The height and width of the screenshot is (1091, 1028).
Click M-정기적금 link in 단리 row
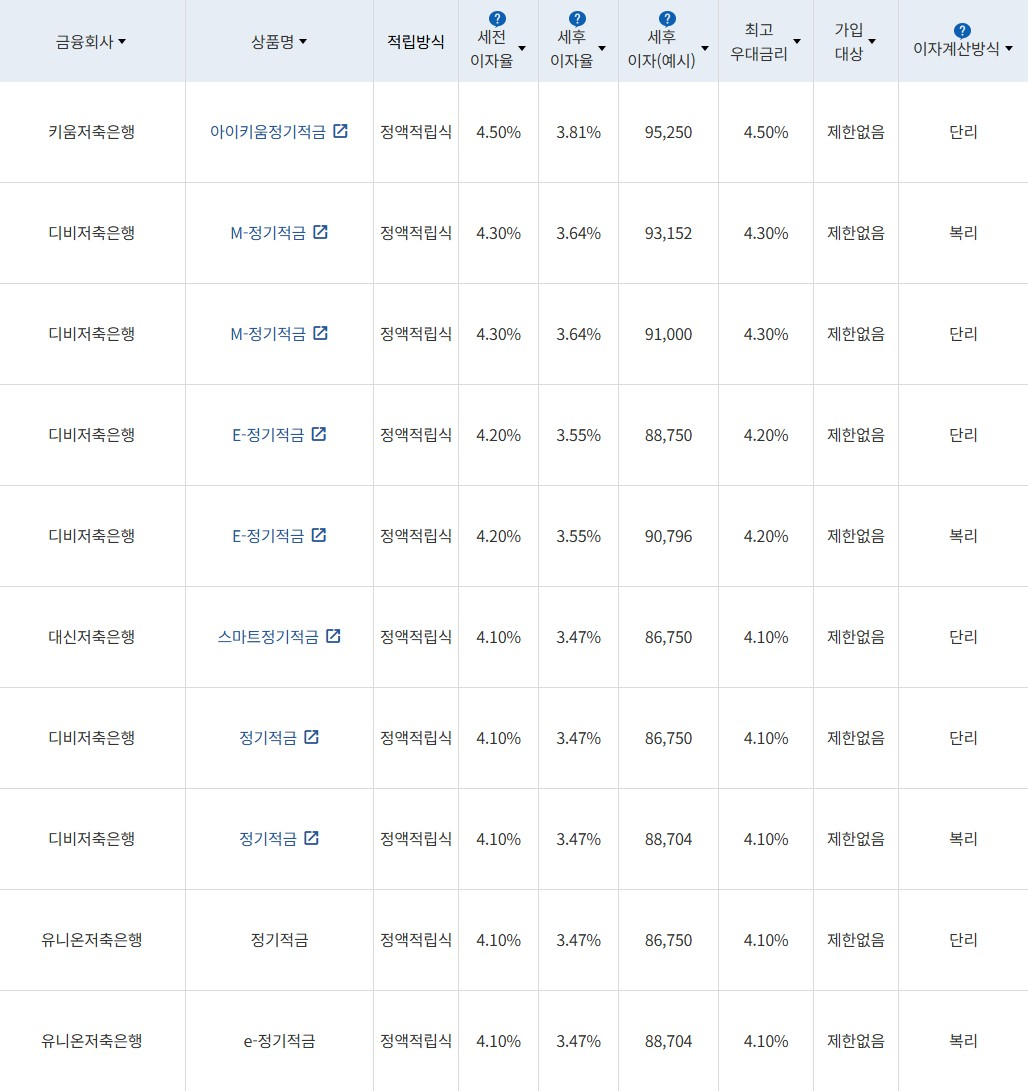(x=268, y=334)
